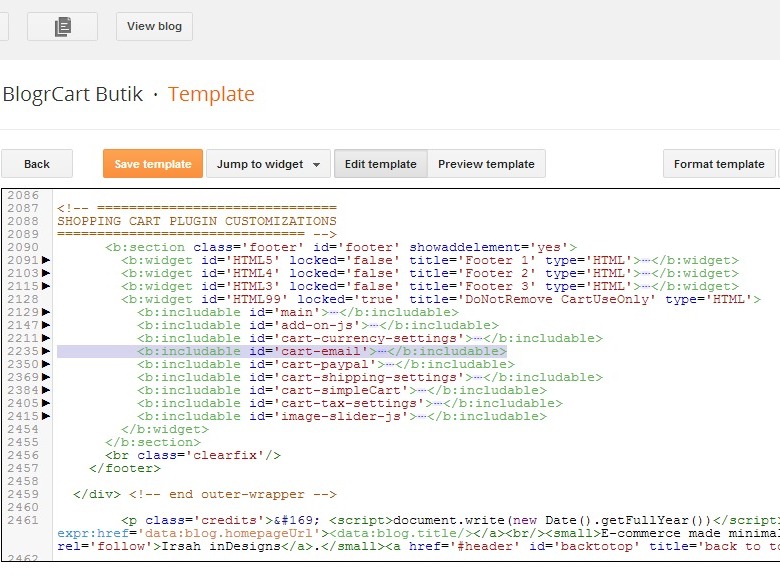The height and width of the screenshot is (583, 780).
Task: Expand cart-paypal fold arrow at line 2350
Action: (46, 365)
